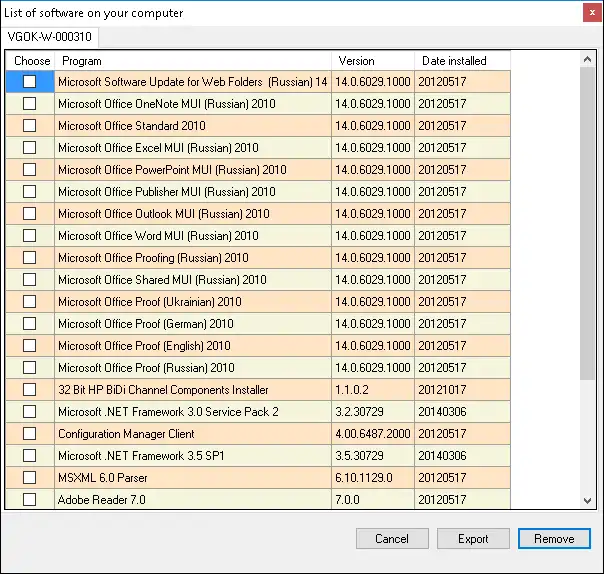Tick checkbox for Office Shared MUI (Russian)

30,279
